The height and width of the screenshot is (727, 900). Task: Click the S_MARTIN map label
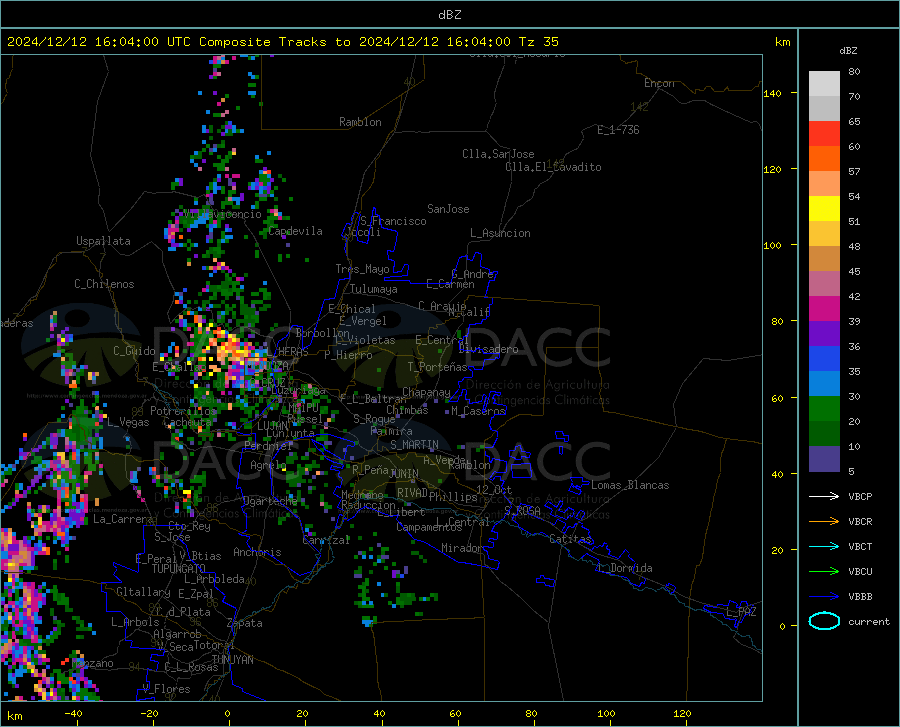click(x=414, y=445)
